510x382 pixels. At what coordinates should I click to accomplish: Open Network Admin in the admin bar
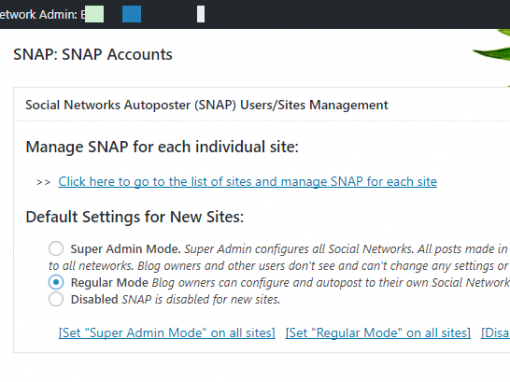click(x=43, y=14)
